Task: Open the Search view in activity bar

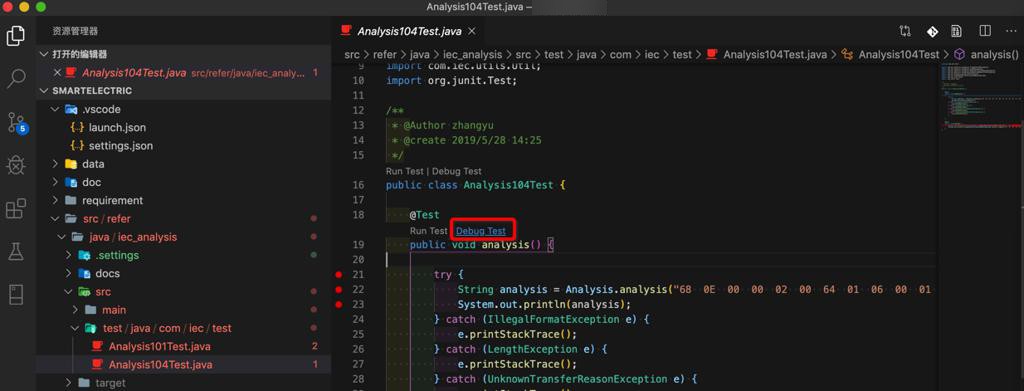Action: tap(16, 78)
